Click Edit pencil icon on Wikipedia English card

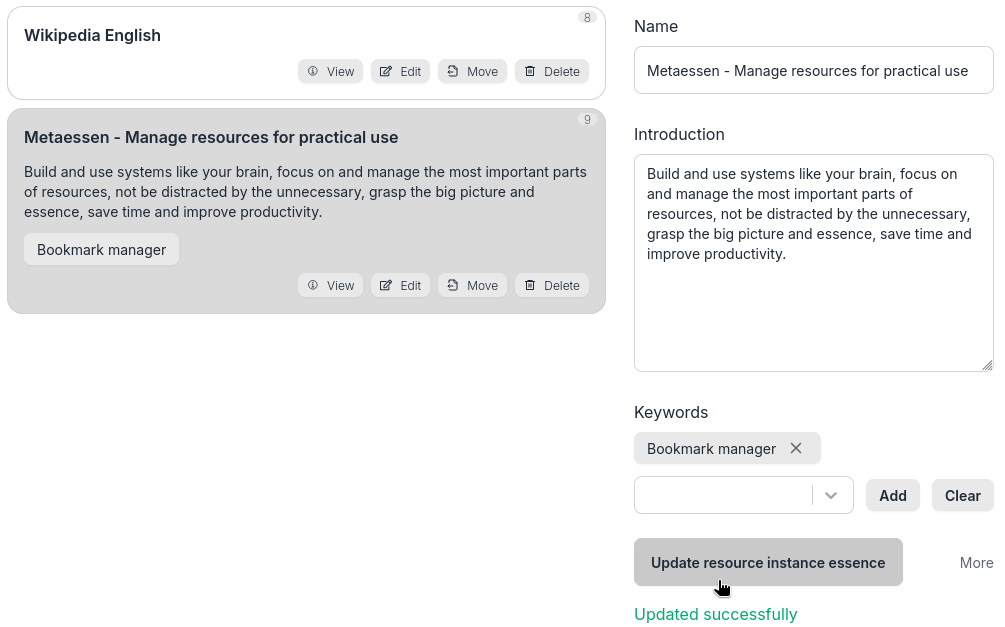point(386,72)
